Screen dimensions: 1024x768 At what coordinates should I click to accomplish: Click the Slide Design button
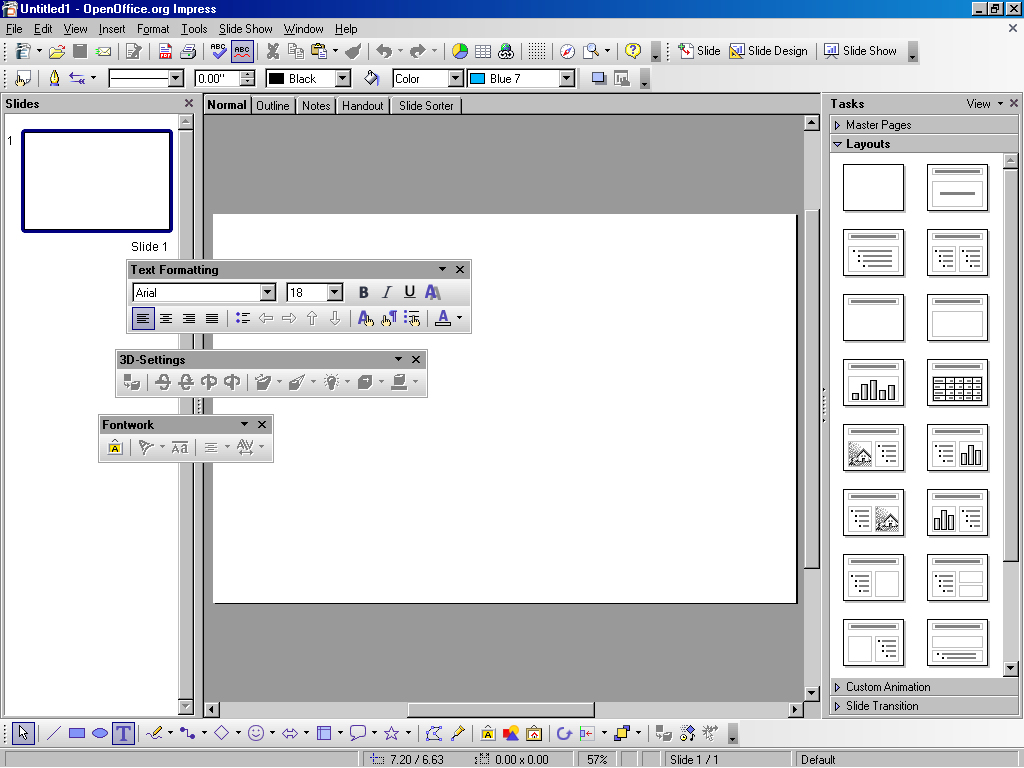[x=768, y=51]
